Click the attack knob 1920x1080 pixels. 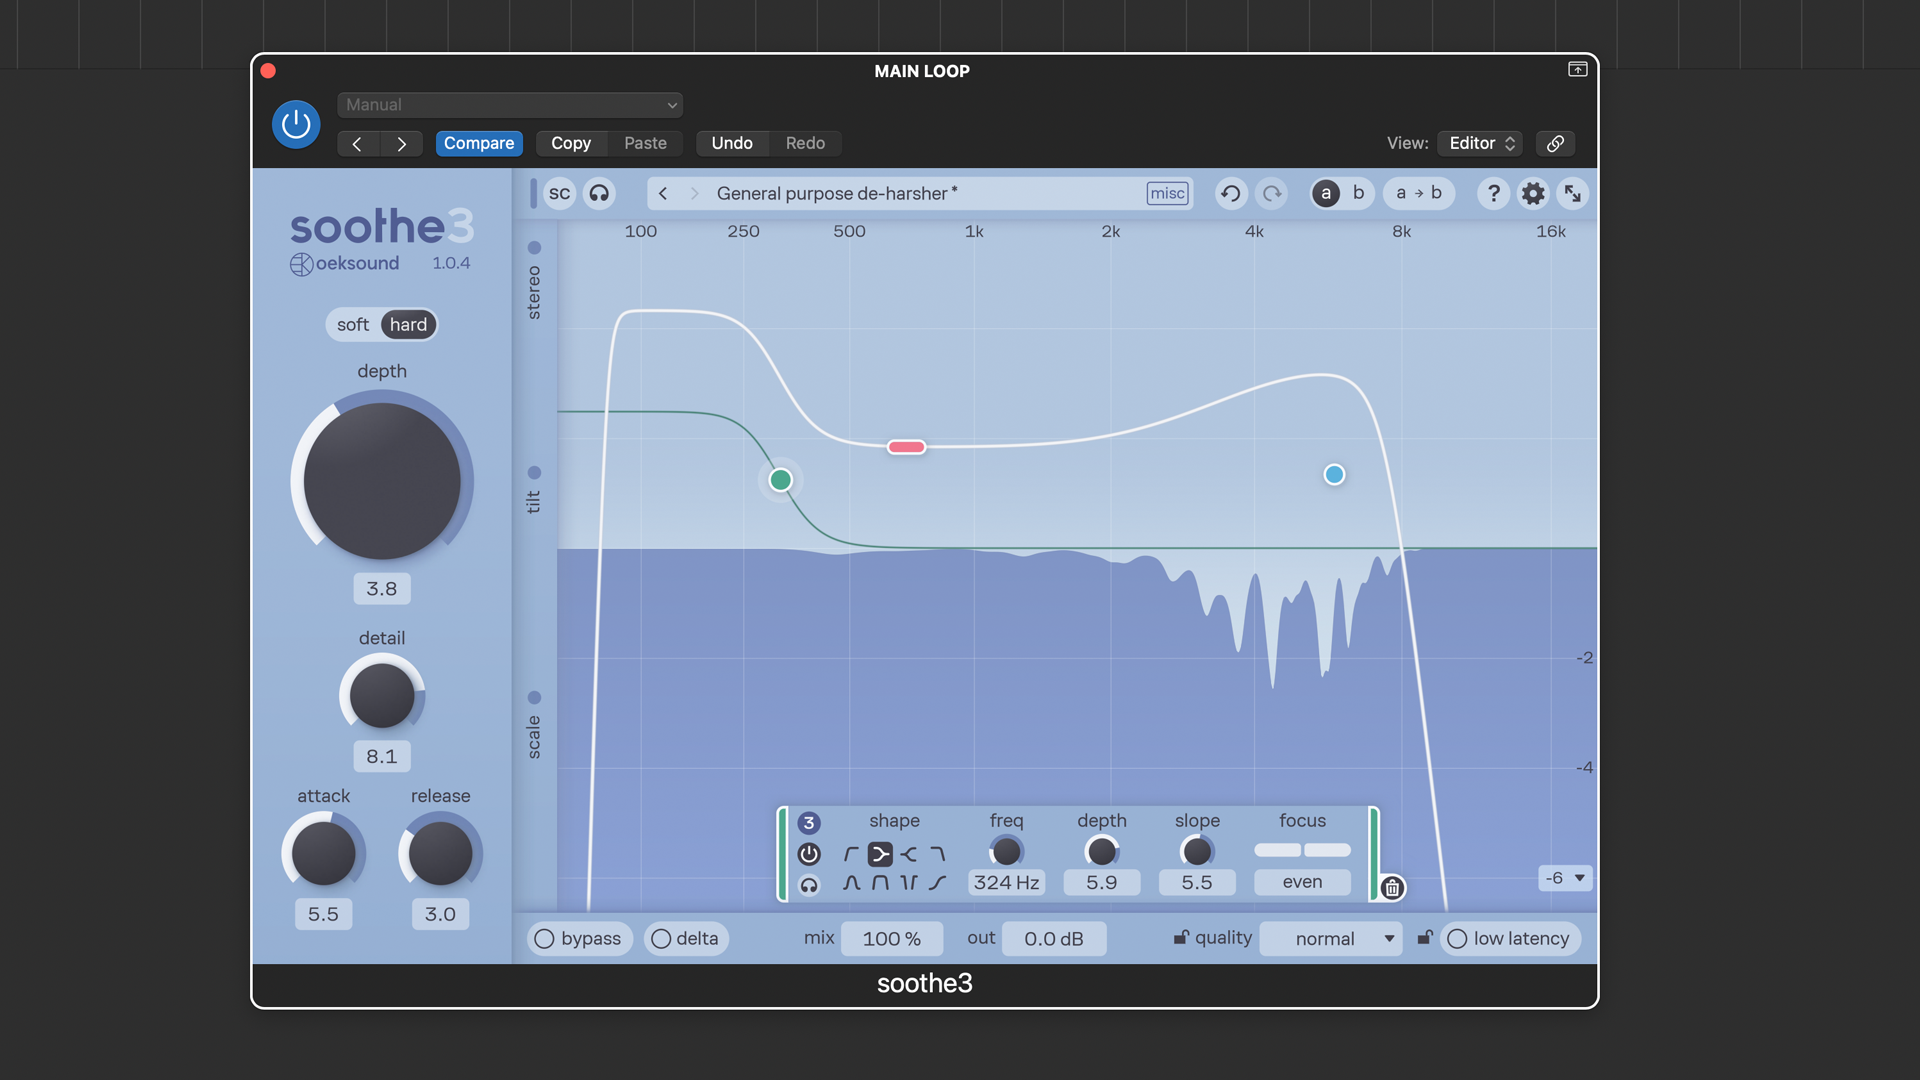click(x=323, y=853)
